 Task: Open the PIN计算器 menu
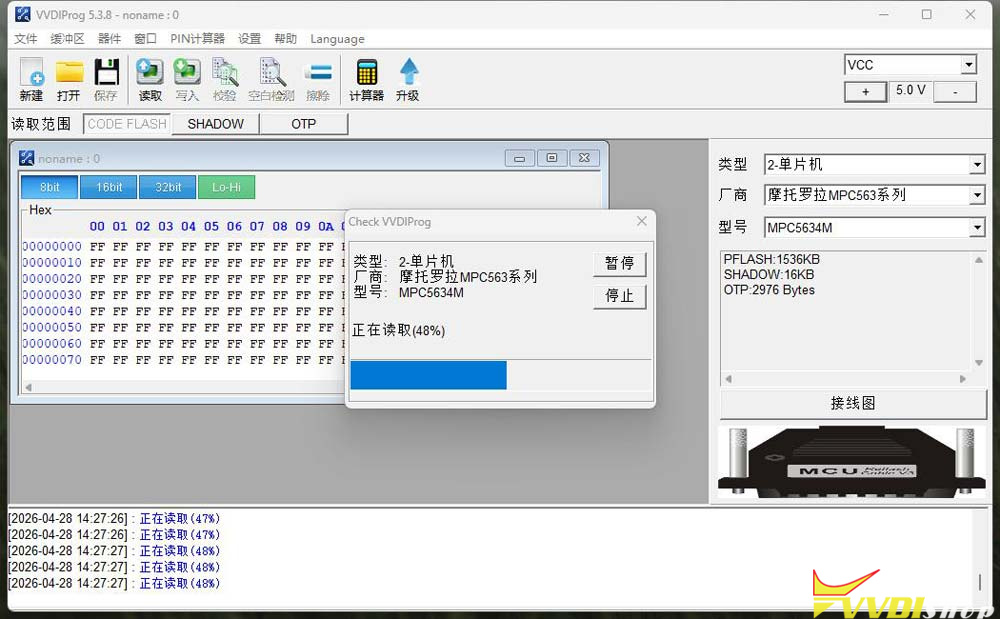click(x=198, y=39)
